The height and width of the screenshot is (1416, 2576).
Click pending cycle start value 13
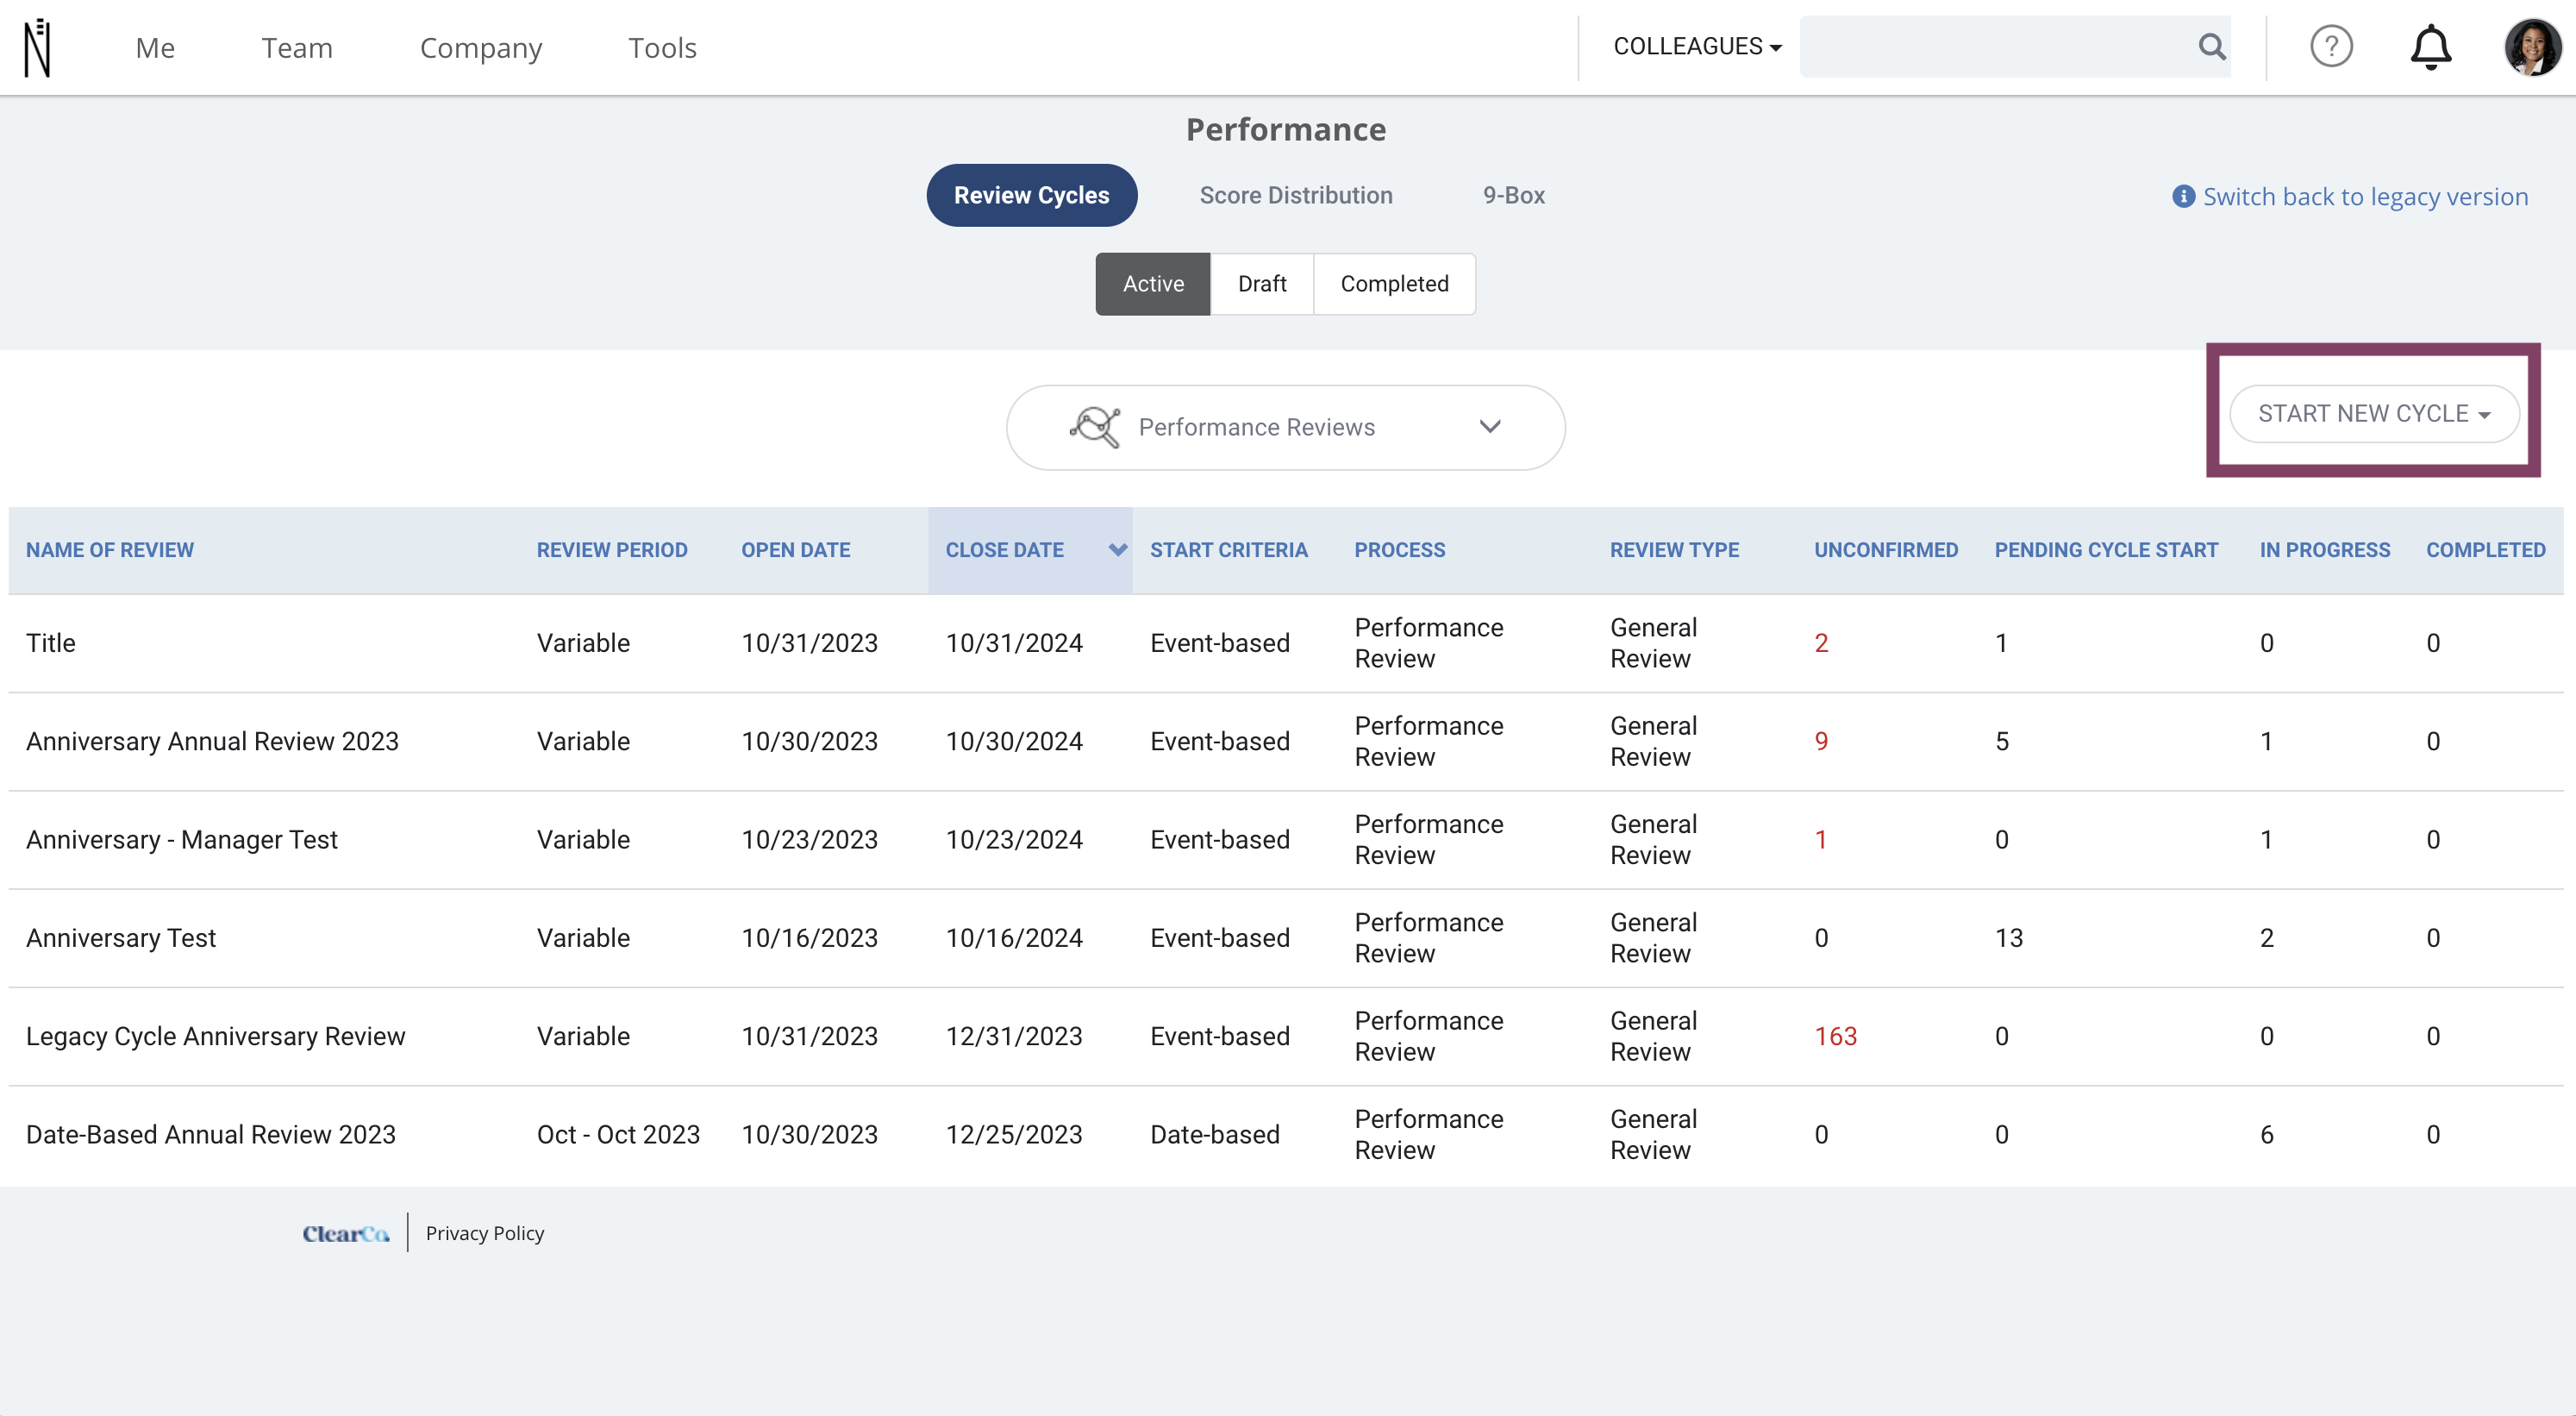pos(2008,938)
